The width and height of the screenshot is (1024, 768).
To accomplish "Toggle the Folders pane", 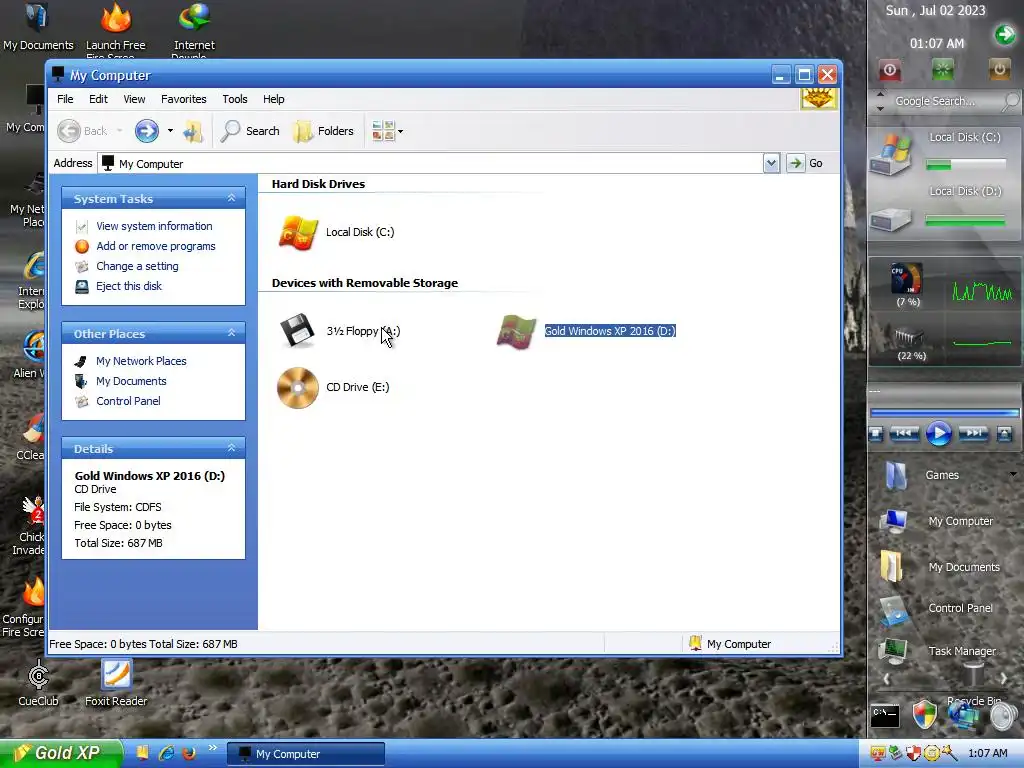I will pos(323,131).
